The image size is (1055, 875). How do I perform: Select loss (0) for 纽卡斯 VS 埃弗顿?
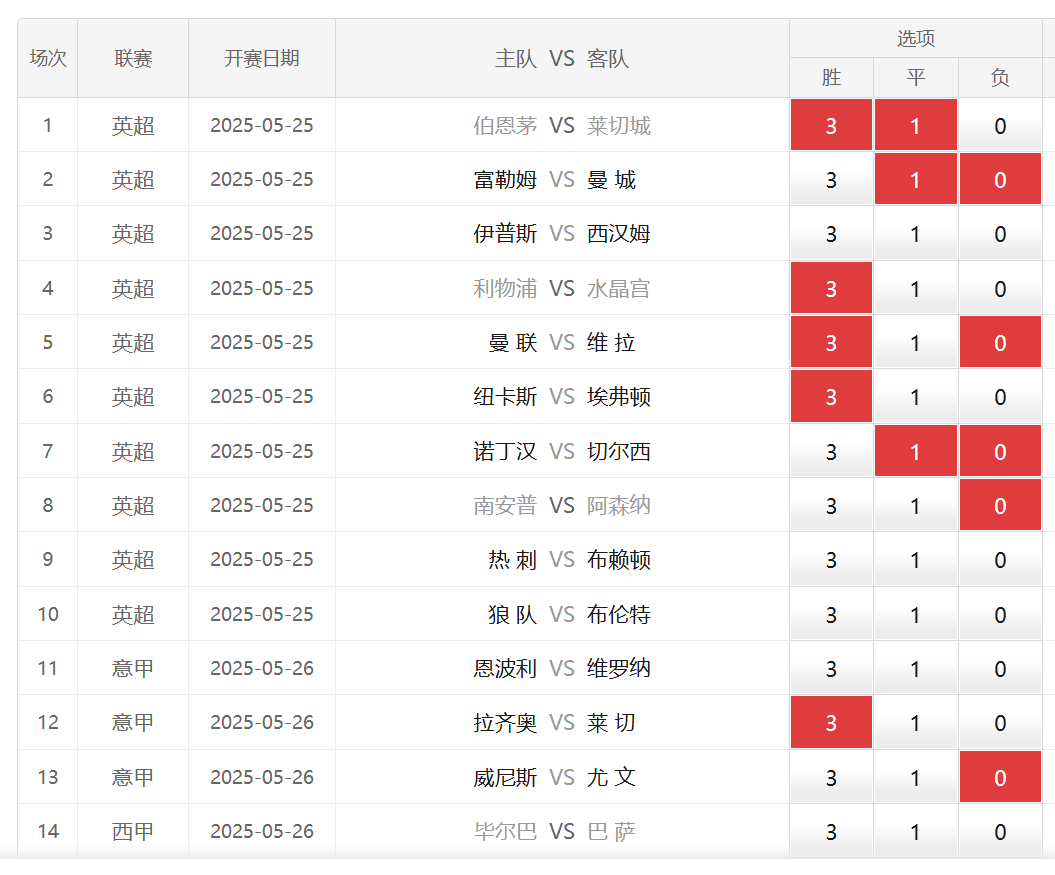[x=1001, y=396]
